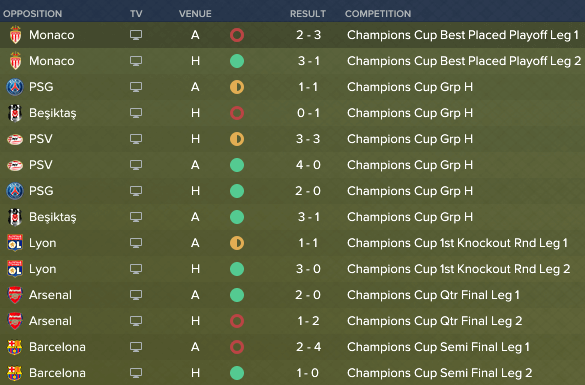Viewport: 585px width, 385px height.
Task: Click the PSG club badge in the 1-1 row
Action: point(15,87)
